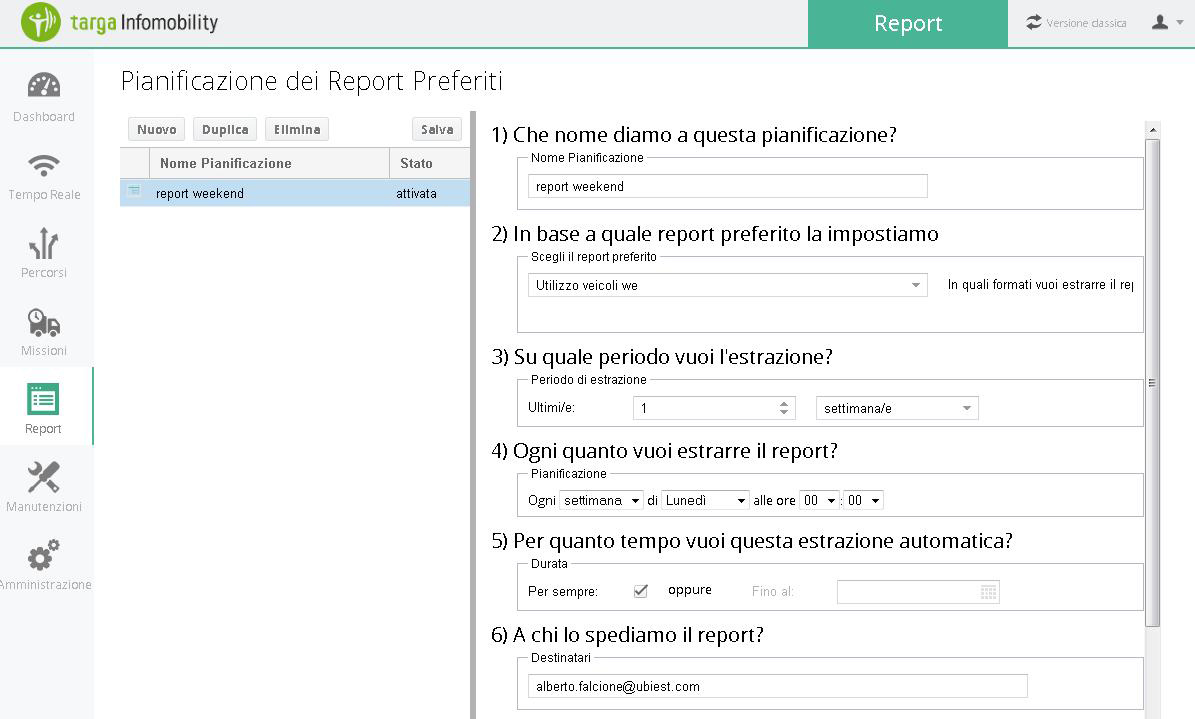Open the Dashboard gauge icon
Screen dimensions: 1195x719
[x=43, y=85]
